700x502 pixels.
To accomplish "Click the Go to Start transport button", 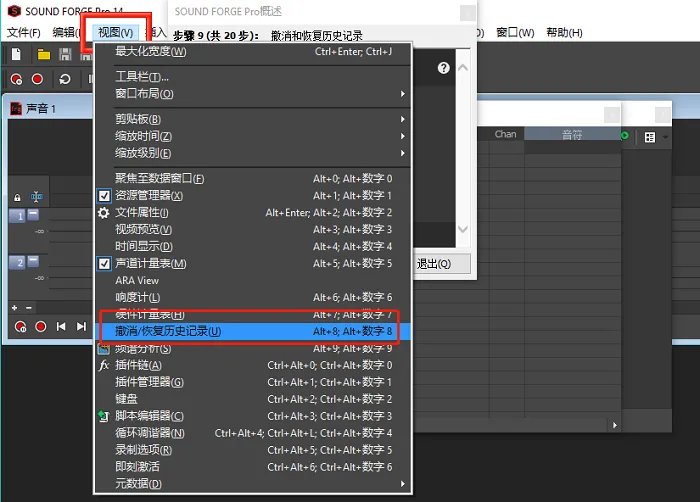I will coord(61,326).
